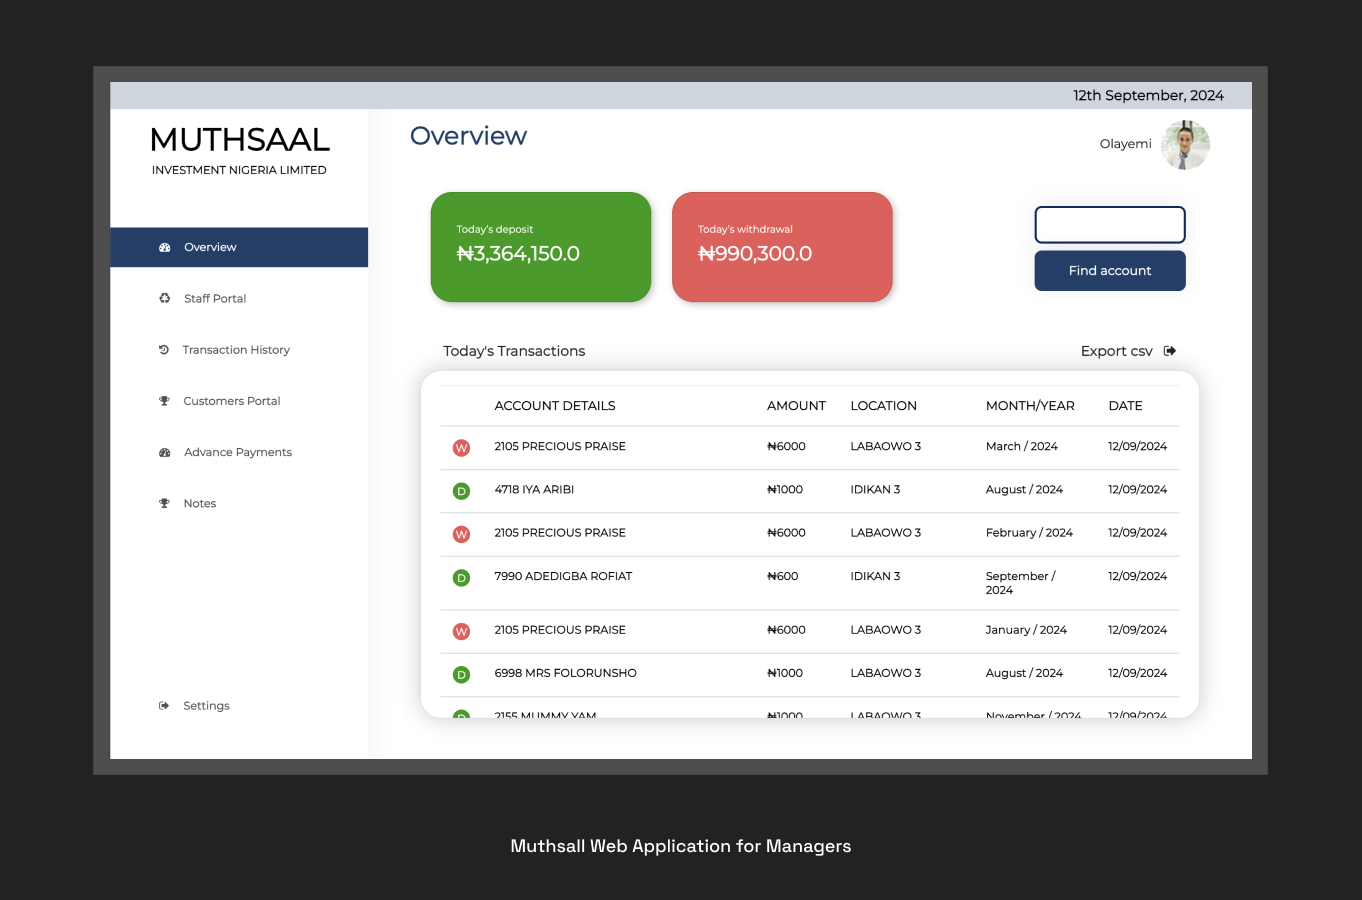The height and width of the screenshot is (900, 1362).
Task: Click D badge on 7990 ADEDIGBA ROFIAT row
Action: [461, 578]
